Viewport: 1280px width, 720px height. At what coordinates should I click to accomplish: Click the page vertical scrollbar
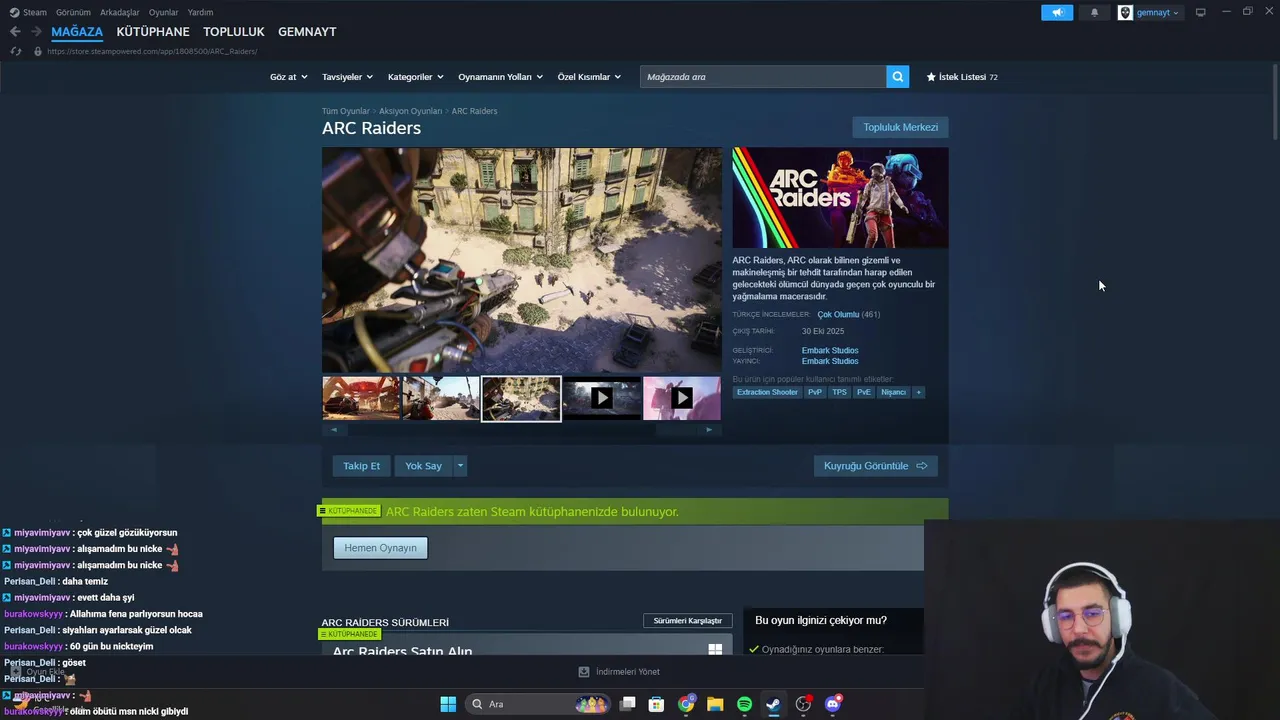[1275, 102]
